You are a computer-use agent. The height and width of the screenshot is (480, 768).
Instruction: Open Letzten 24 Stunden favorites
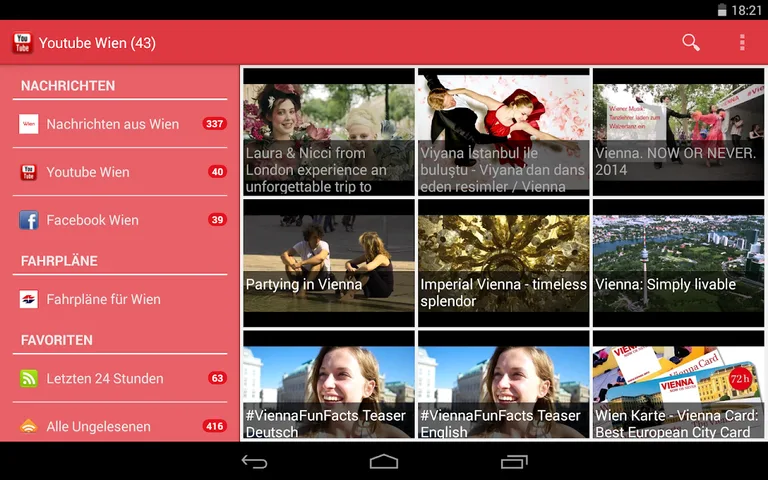(x=120, y=379)
